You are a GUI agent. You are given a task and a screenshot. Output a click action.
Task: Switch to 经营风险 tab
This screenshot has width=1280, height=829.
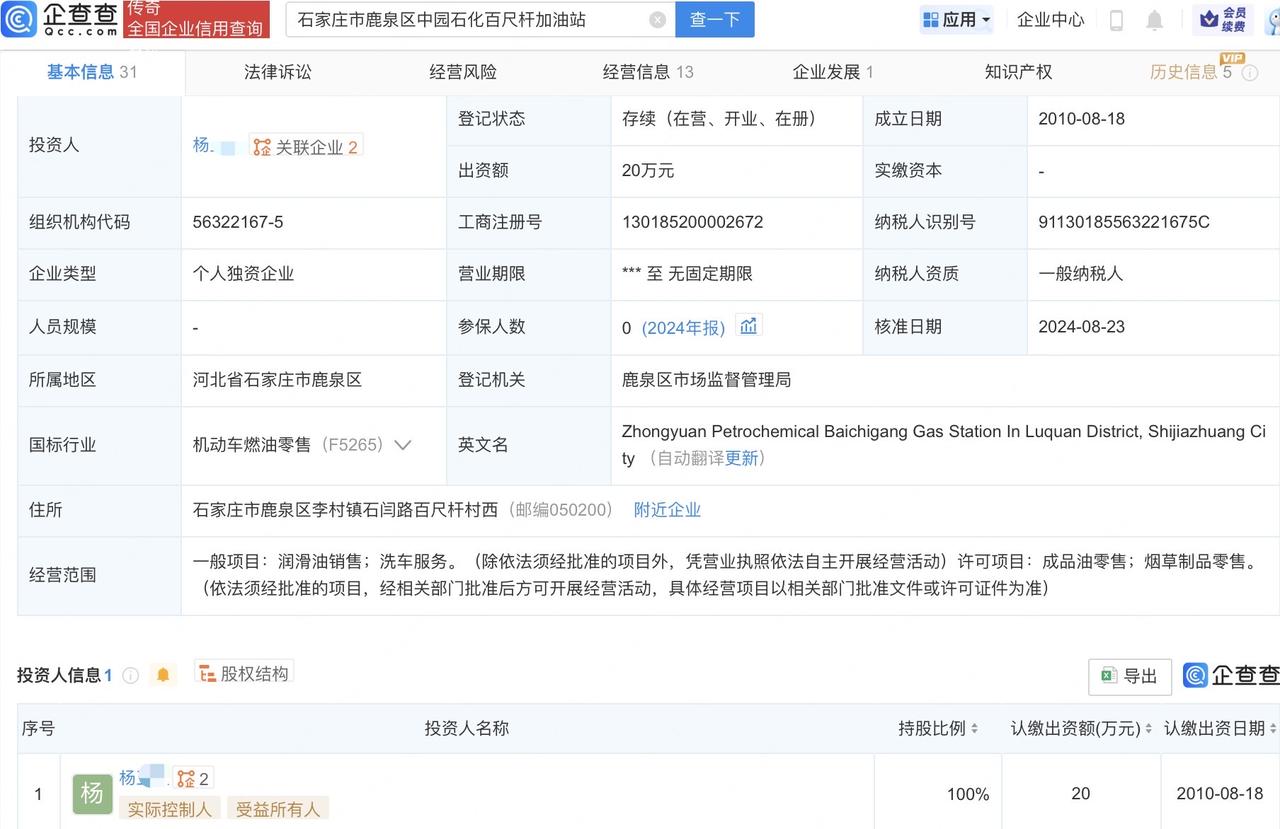(463, 72)
